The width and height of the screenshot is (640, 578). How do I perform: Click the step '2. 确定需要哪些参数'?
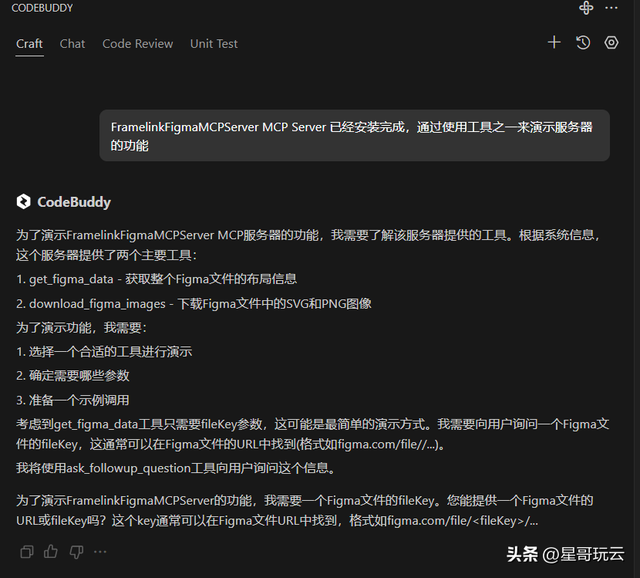click(x=73, y=376)
